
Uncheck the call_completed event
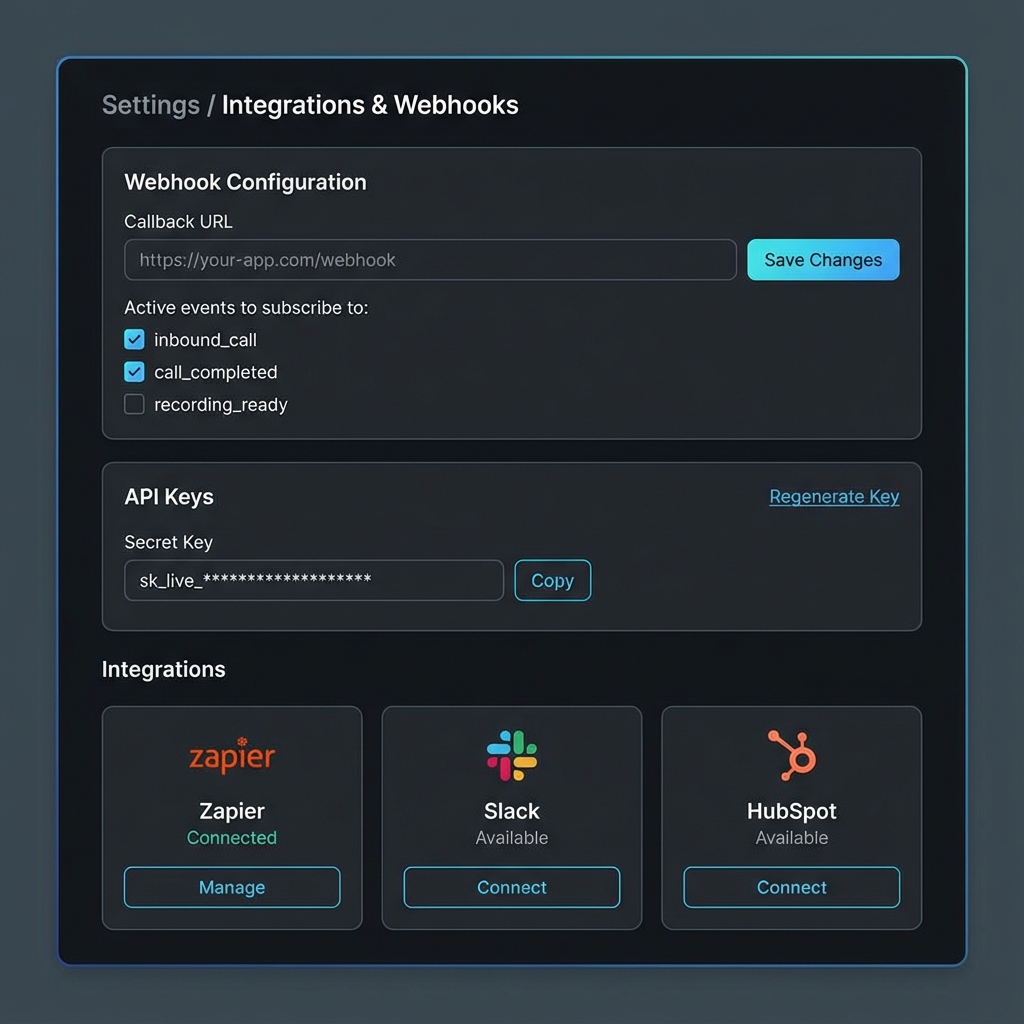[134, 371]
